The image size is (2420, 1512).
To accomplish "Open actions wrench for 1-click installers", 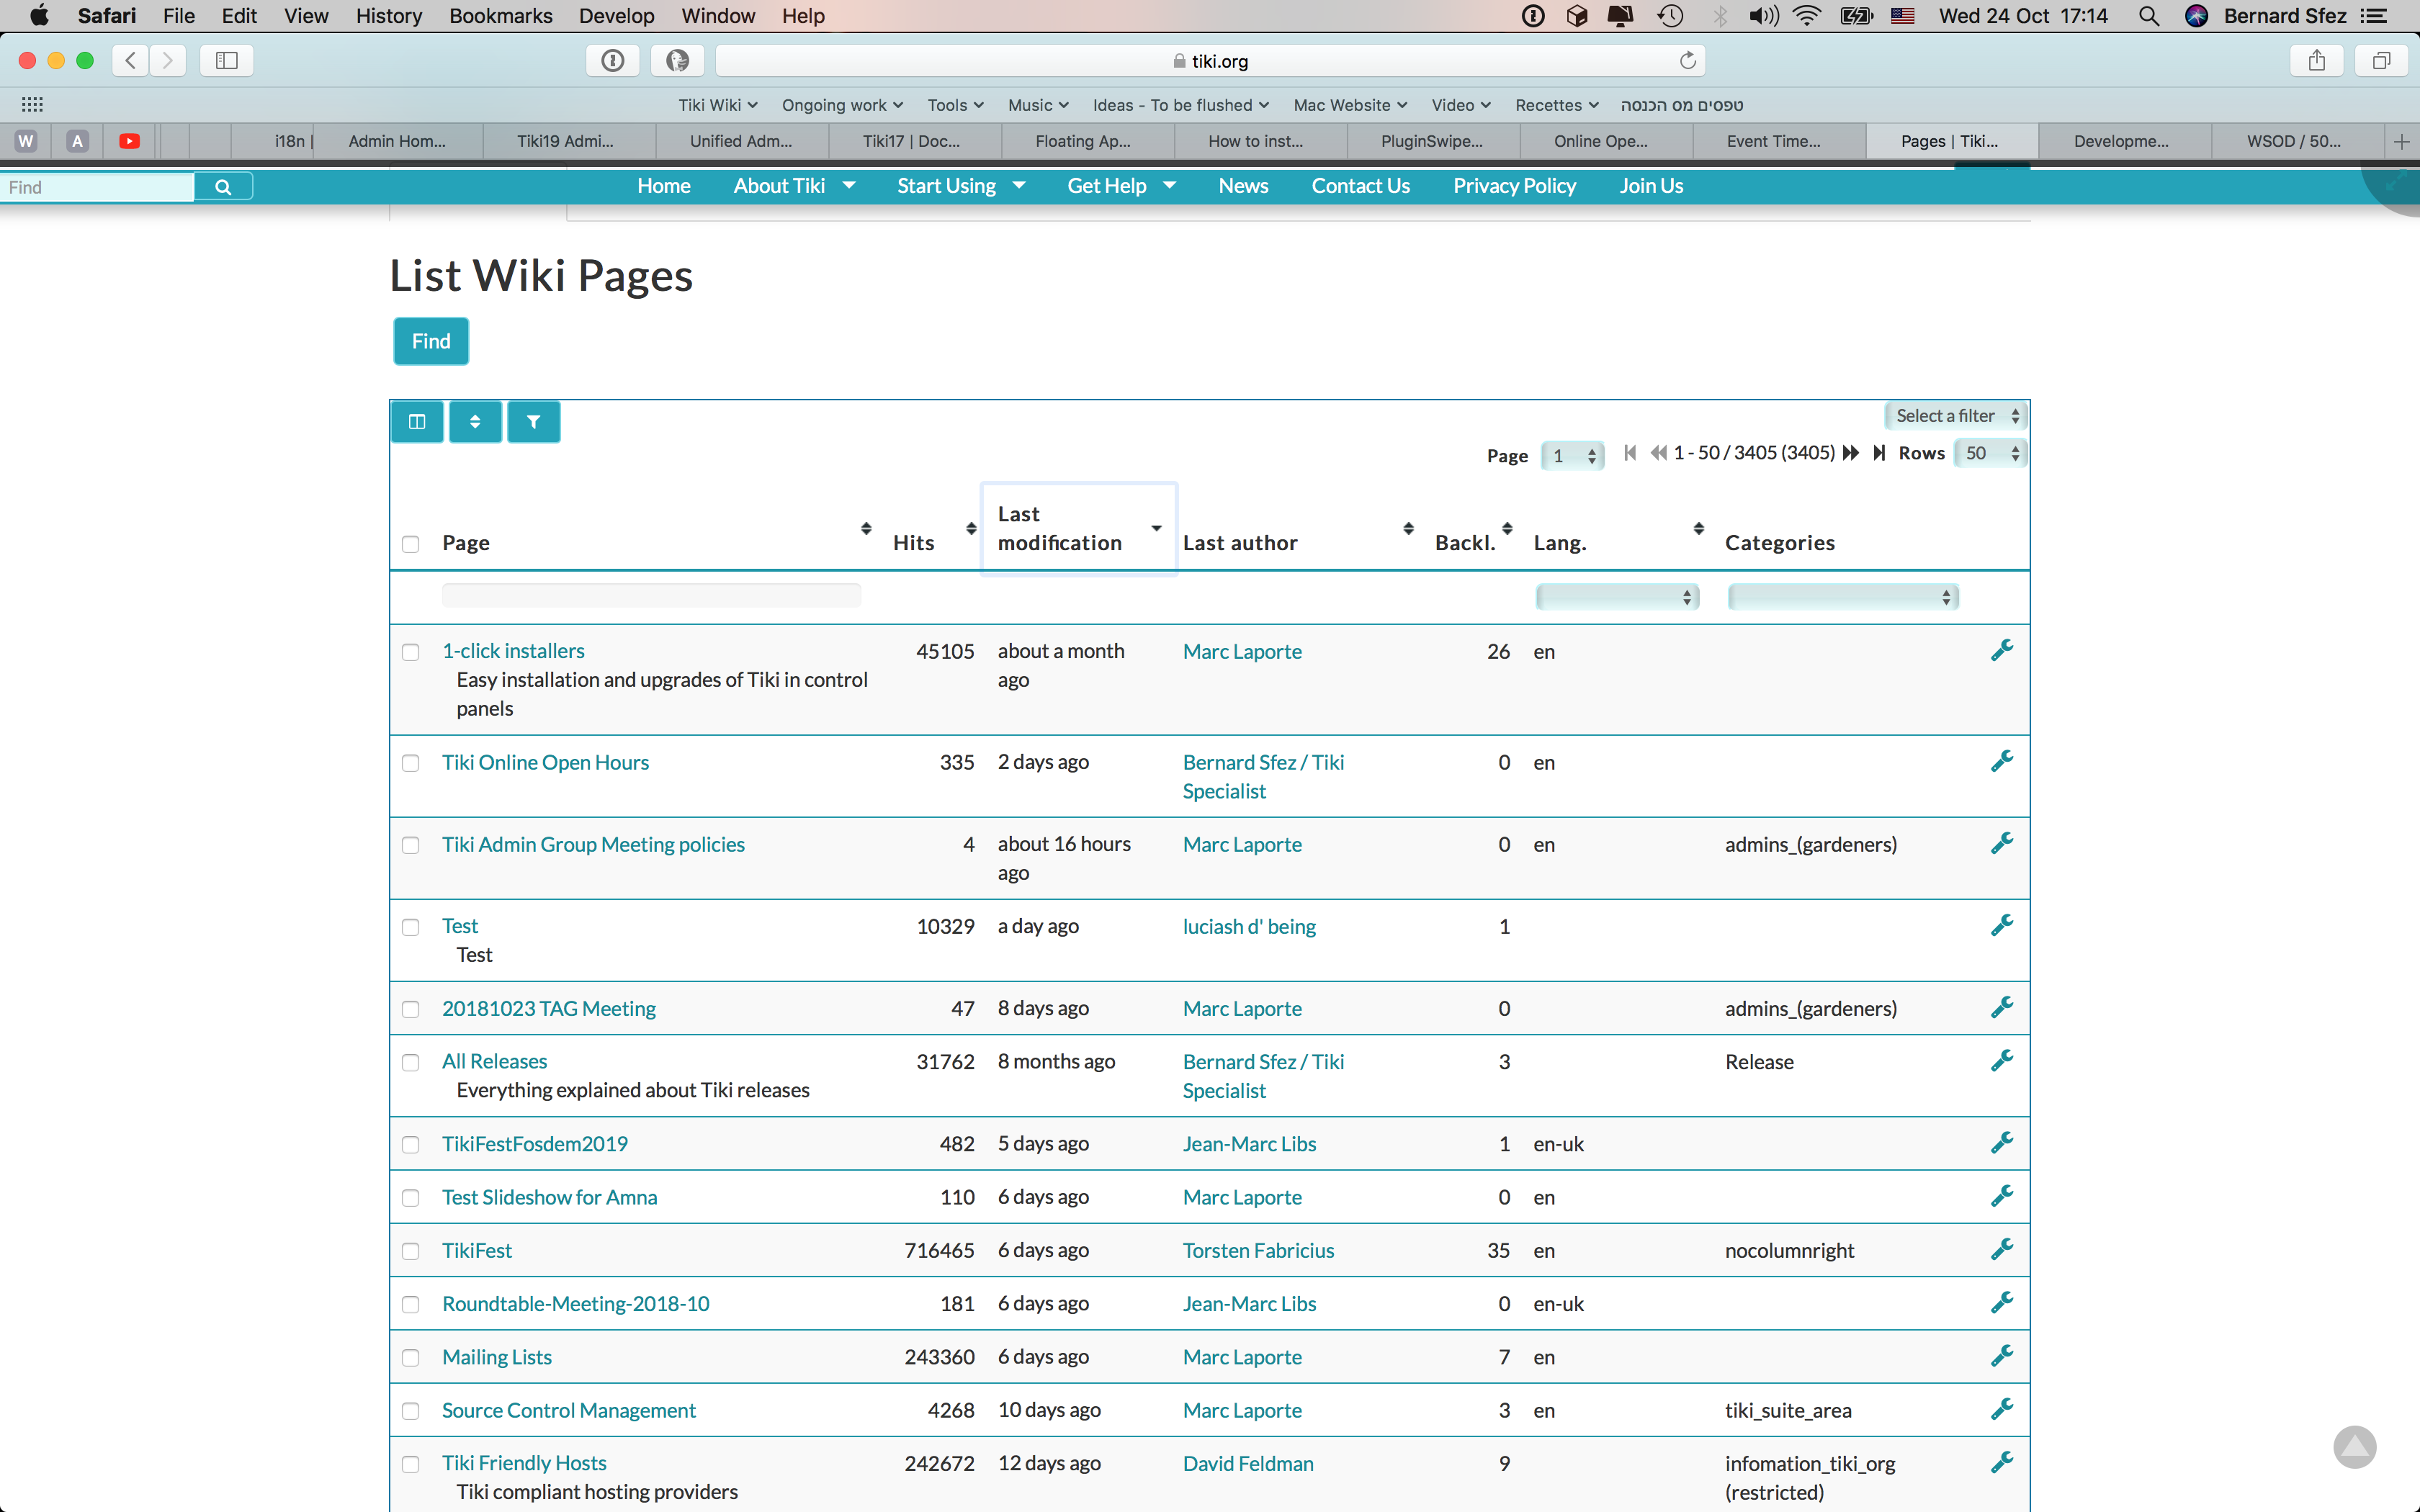I will coord(2001,651).
